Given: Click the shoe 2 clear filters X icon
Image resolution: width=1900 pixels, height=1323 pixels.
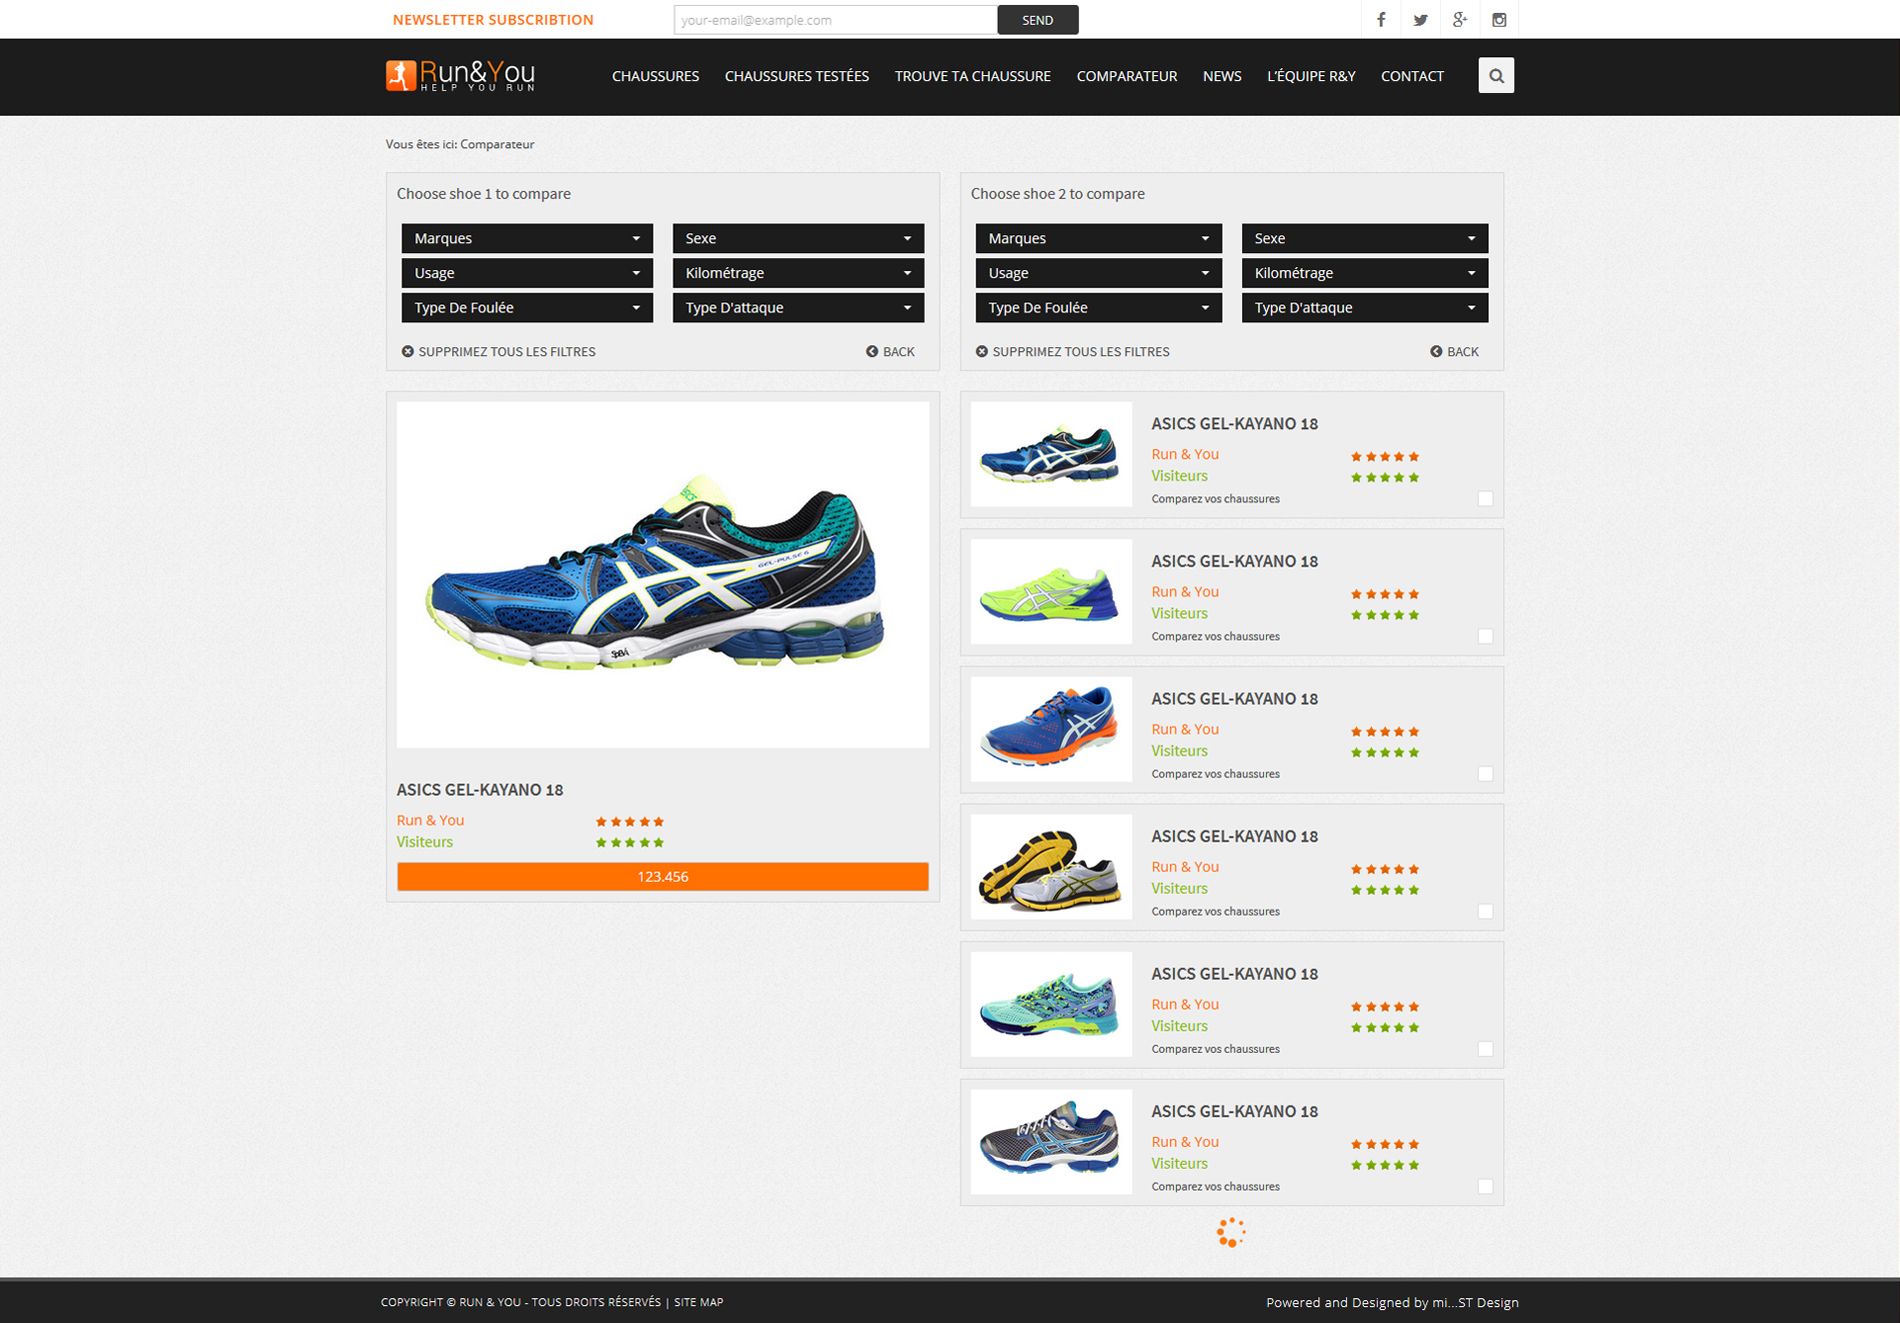Looking at the screenshot, I should point(982,351).
